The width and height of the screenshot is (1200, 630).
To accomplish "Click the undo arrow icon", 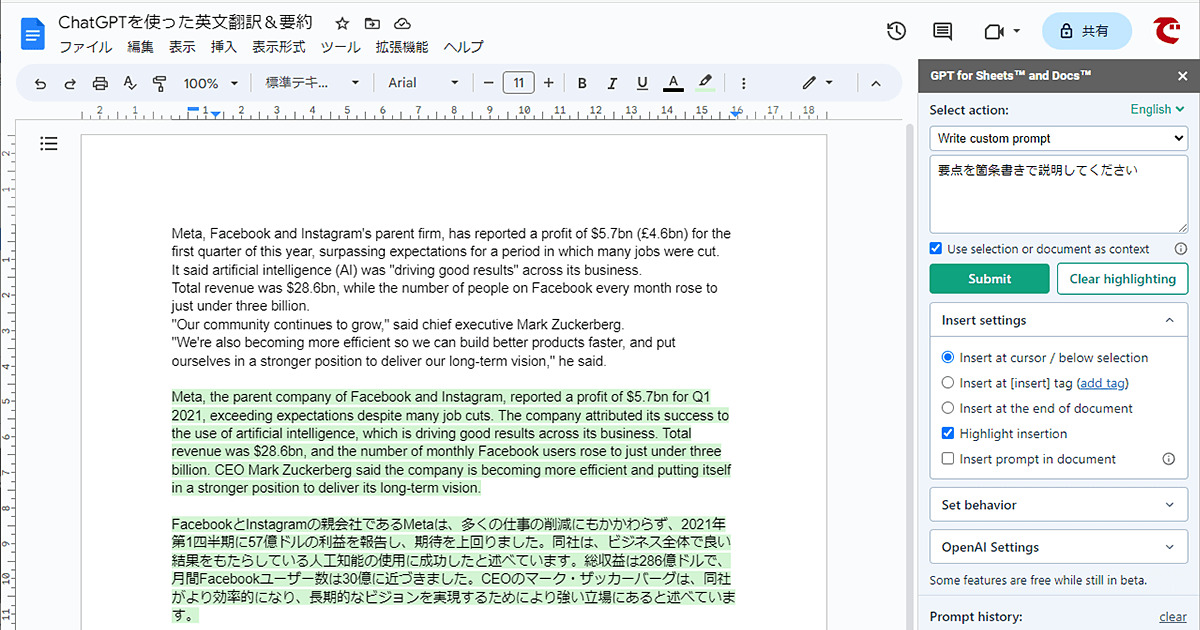I will click(40, 84).
